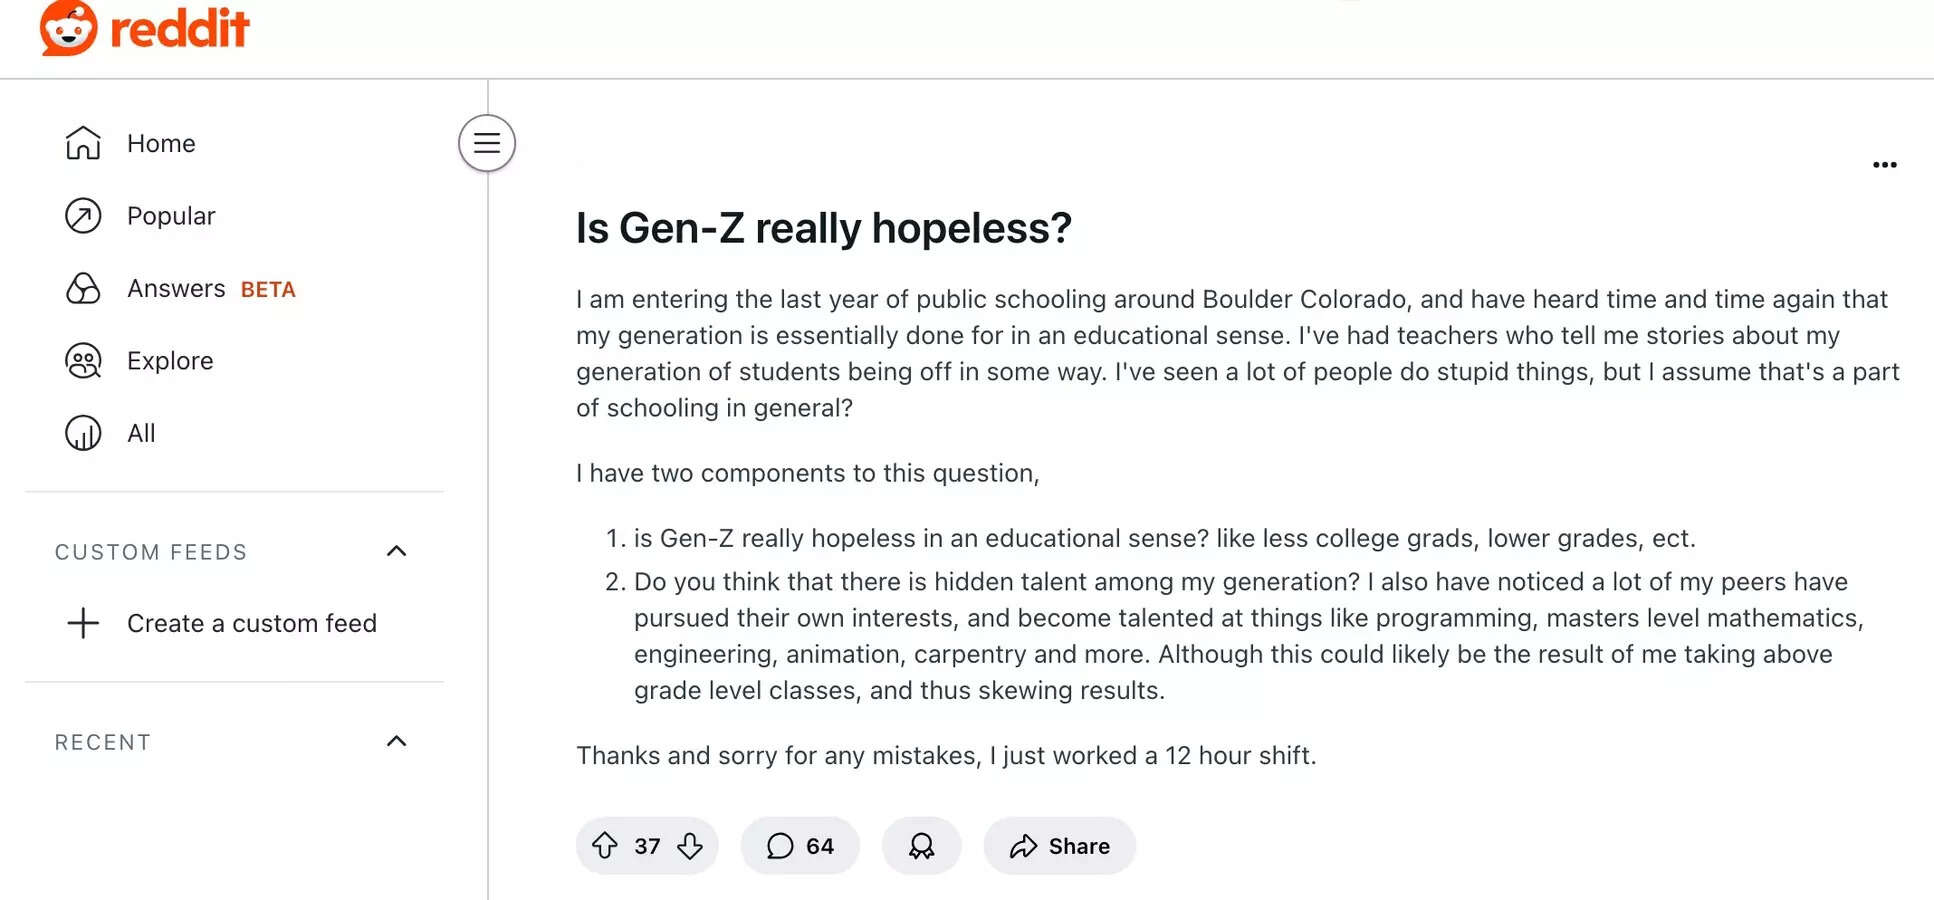Image resolution: width=1934 pixels, height=900 pixels.
Task: Click the Explore icon in sidebar
Action: point(83,361)
